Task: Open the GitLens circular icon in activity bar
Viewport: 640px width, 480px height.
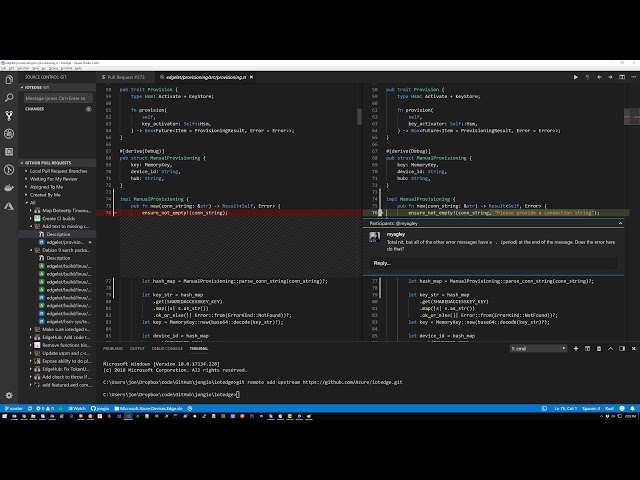Action: tap(9, 169)
